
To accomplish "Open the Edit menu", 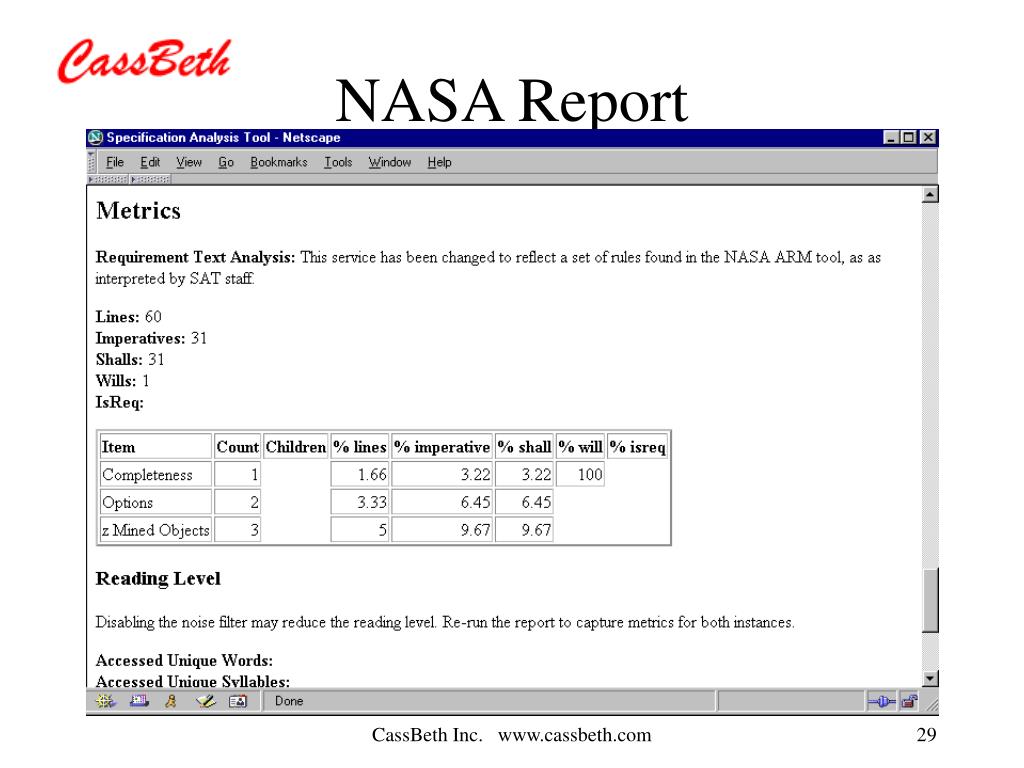I will (150, 162).
